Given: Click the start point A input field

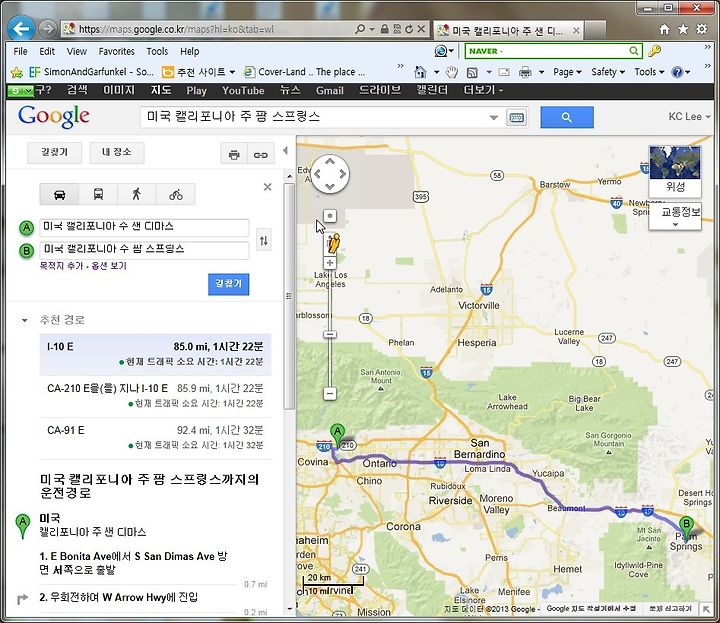Looking at the screenshot, I should pos(144,227).
